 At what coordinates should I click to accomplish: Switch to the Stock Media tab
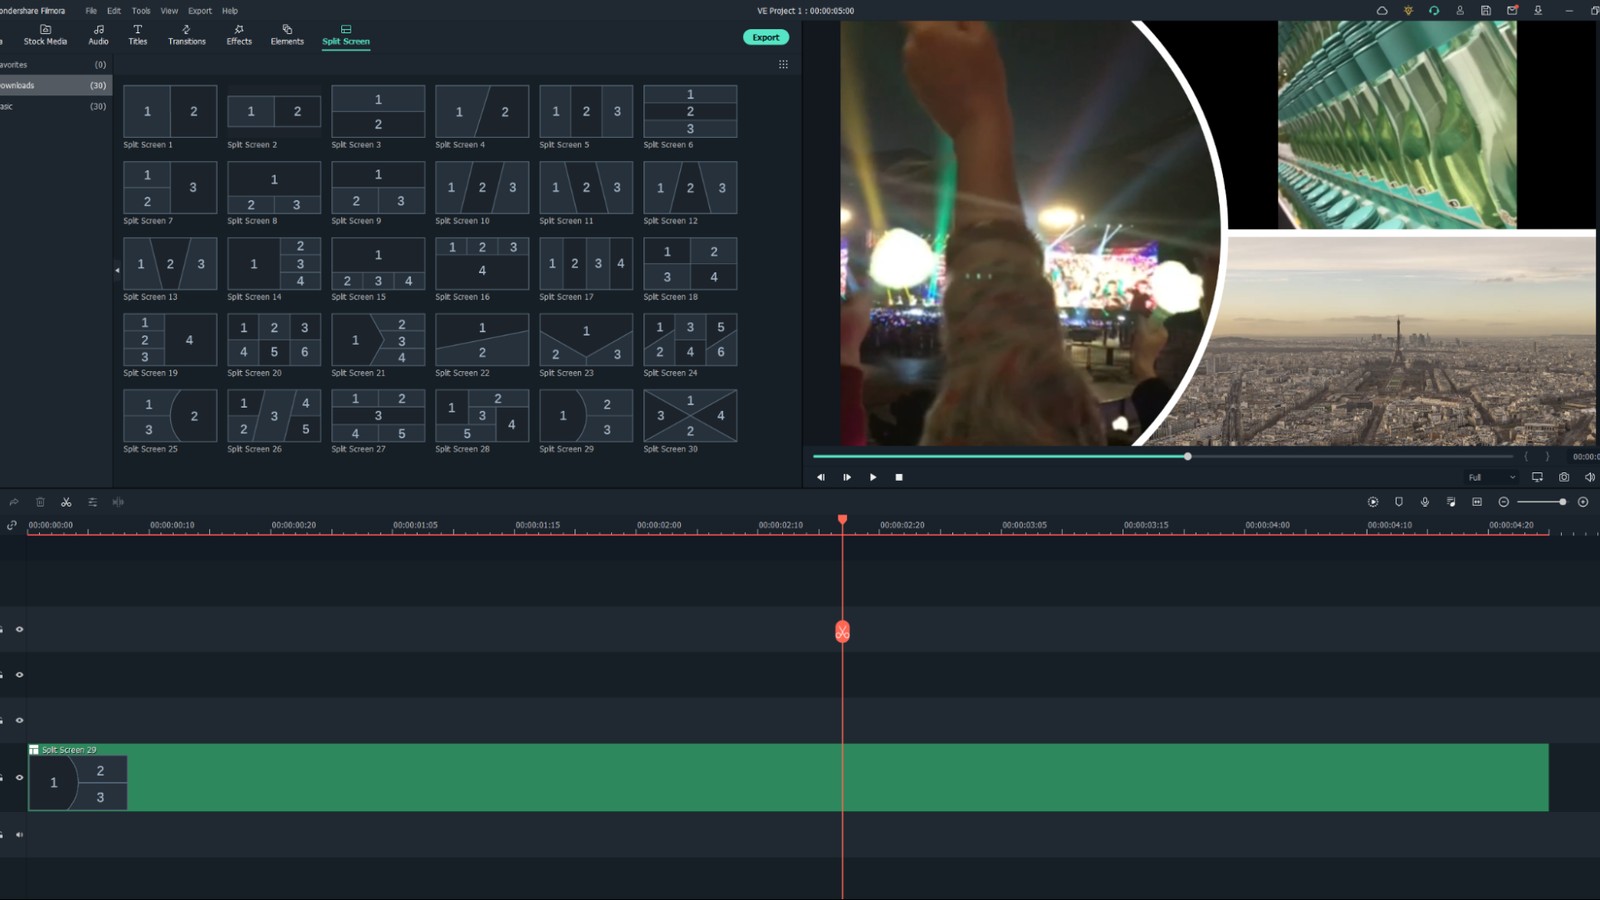click(x=45, y=35)
